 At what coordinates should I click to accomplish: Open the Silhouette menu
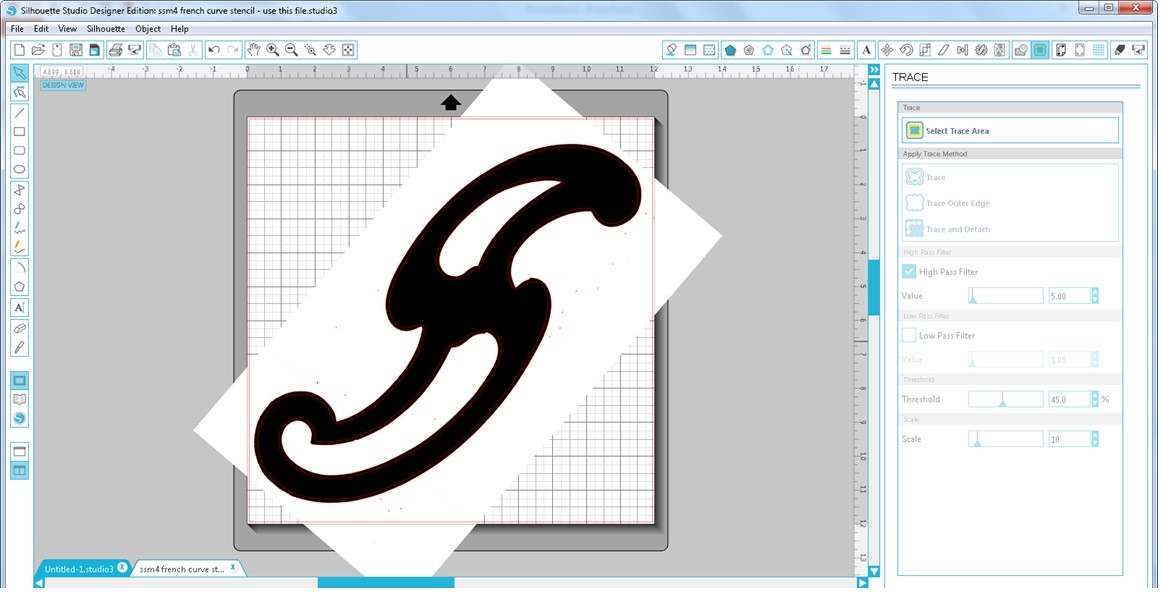(106, 29)
